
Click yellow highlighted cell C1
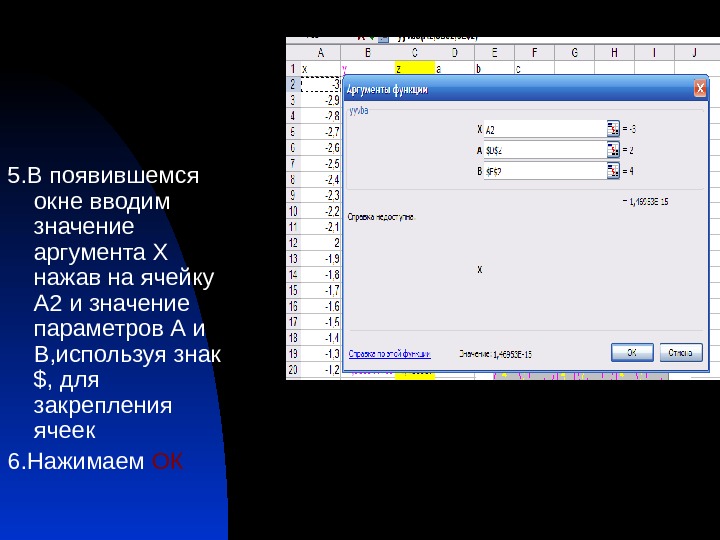pos(415,68)
